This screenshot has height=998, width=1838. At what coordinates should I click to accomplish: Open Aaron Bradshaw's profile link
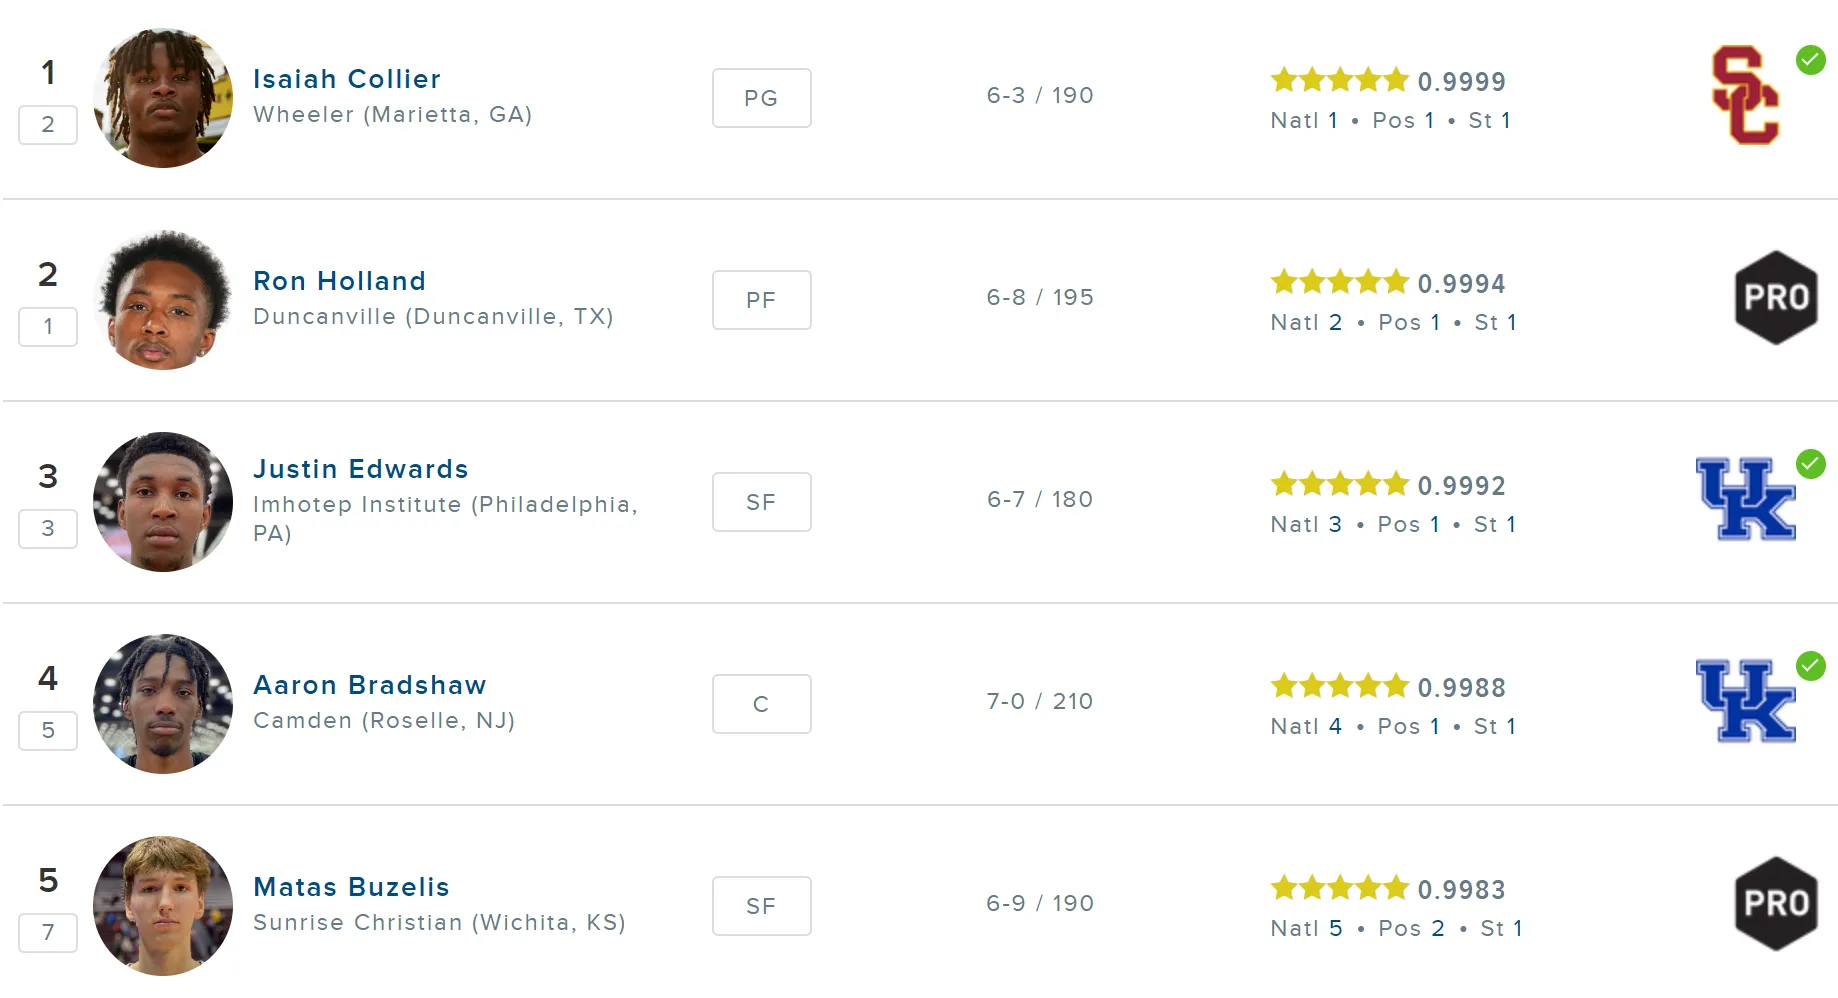click(x=370, y=685)
